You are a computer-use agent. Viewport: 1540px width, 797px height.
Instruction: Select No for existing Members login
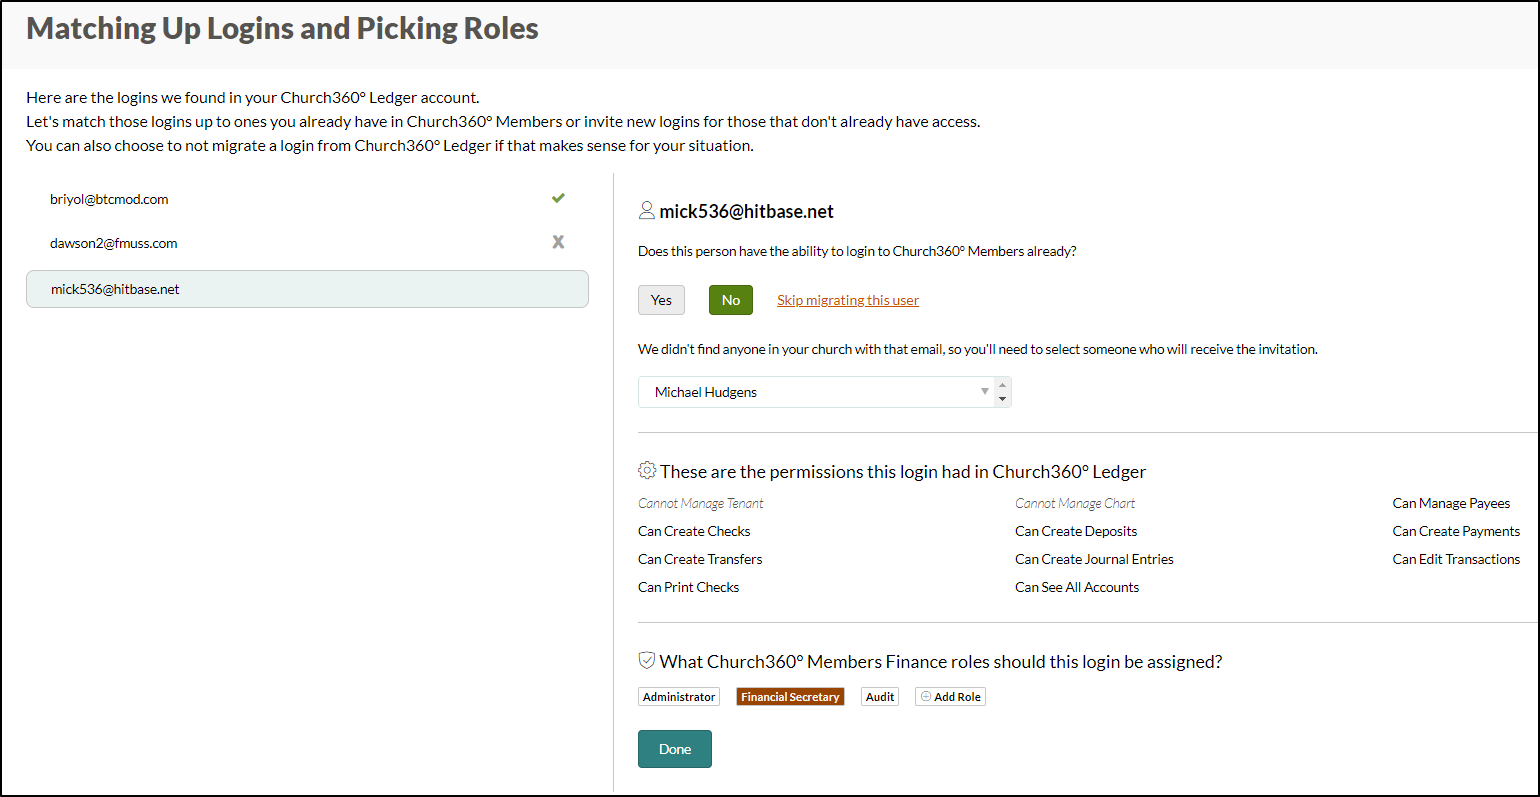[731, 300]
